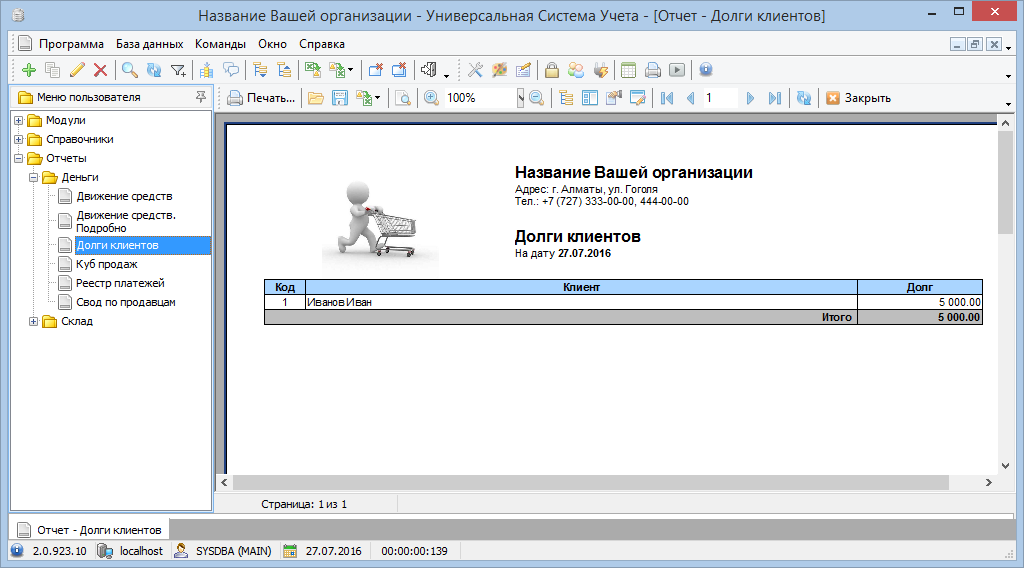Screen dimensions: 1024x568
Task: Click the green plus Add record icon
Action: (x=28, y=70)
